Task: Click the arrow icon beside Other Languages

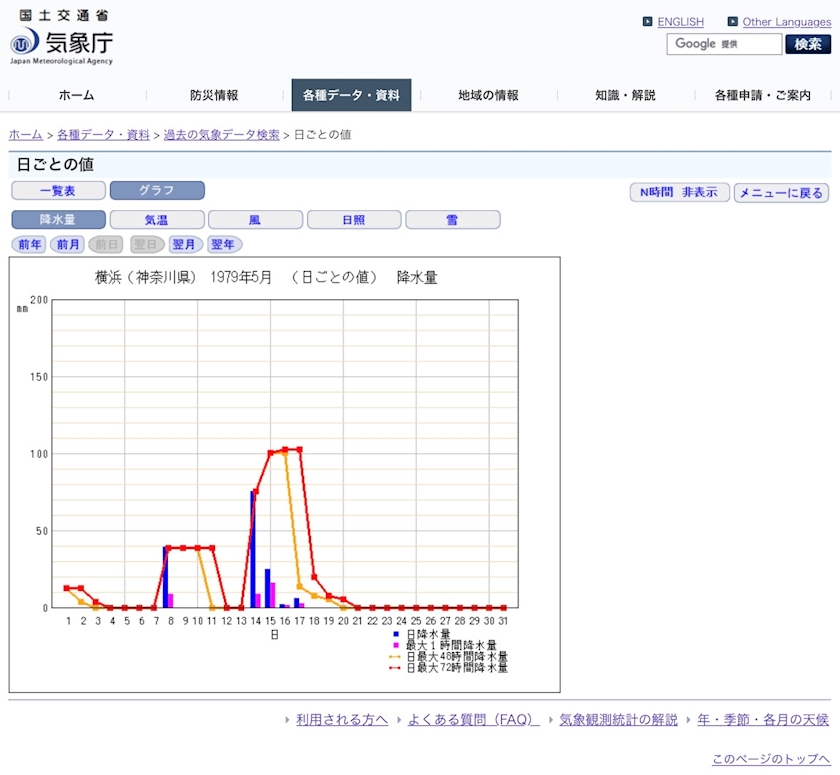Action: (x=733, y=22)
